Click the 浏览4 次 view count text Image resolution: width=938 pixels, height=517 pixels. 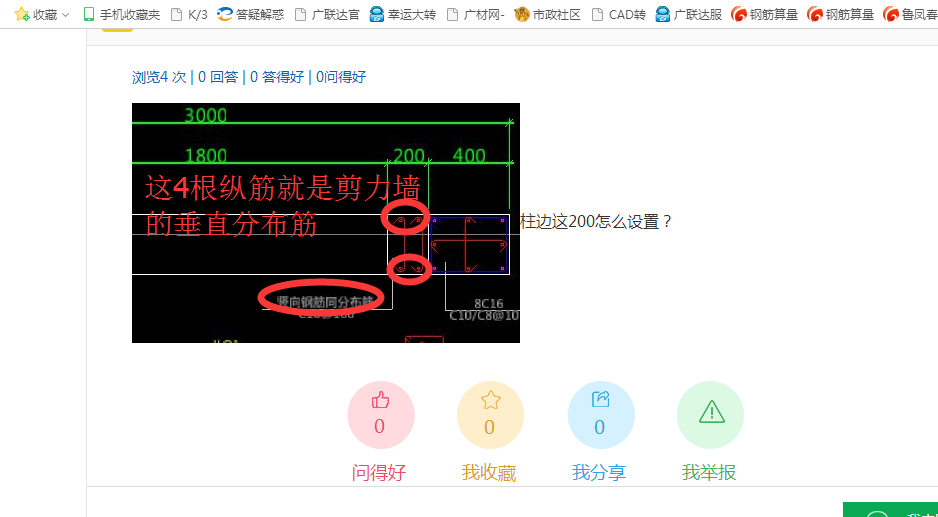159,77
